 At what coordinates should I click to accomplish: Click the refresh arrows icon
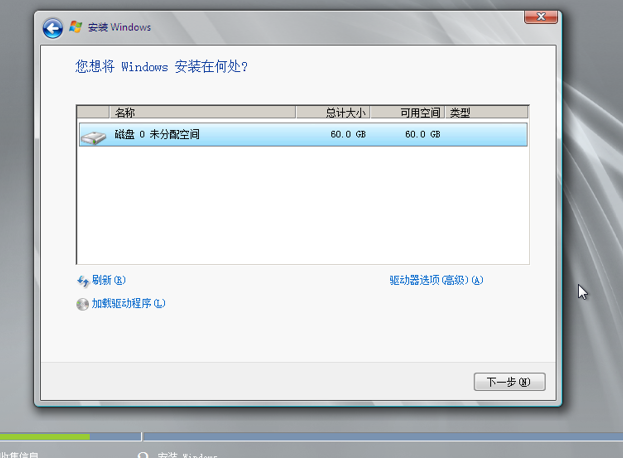coord(83,281)
